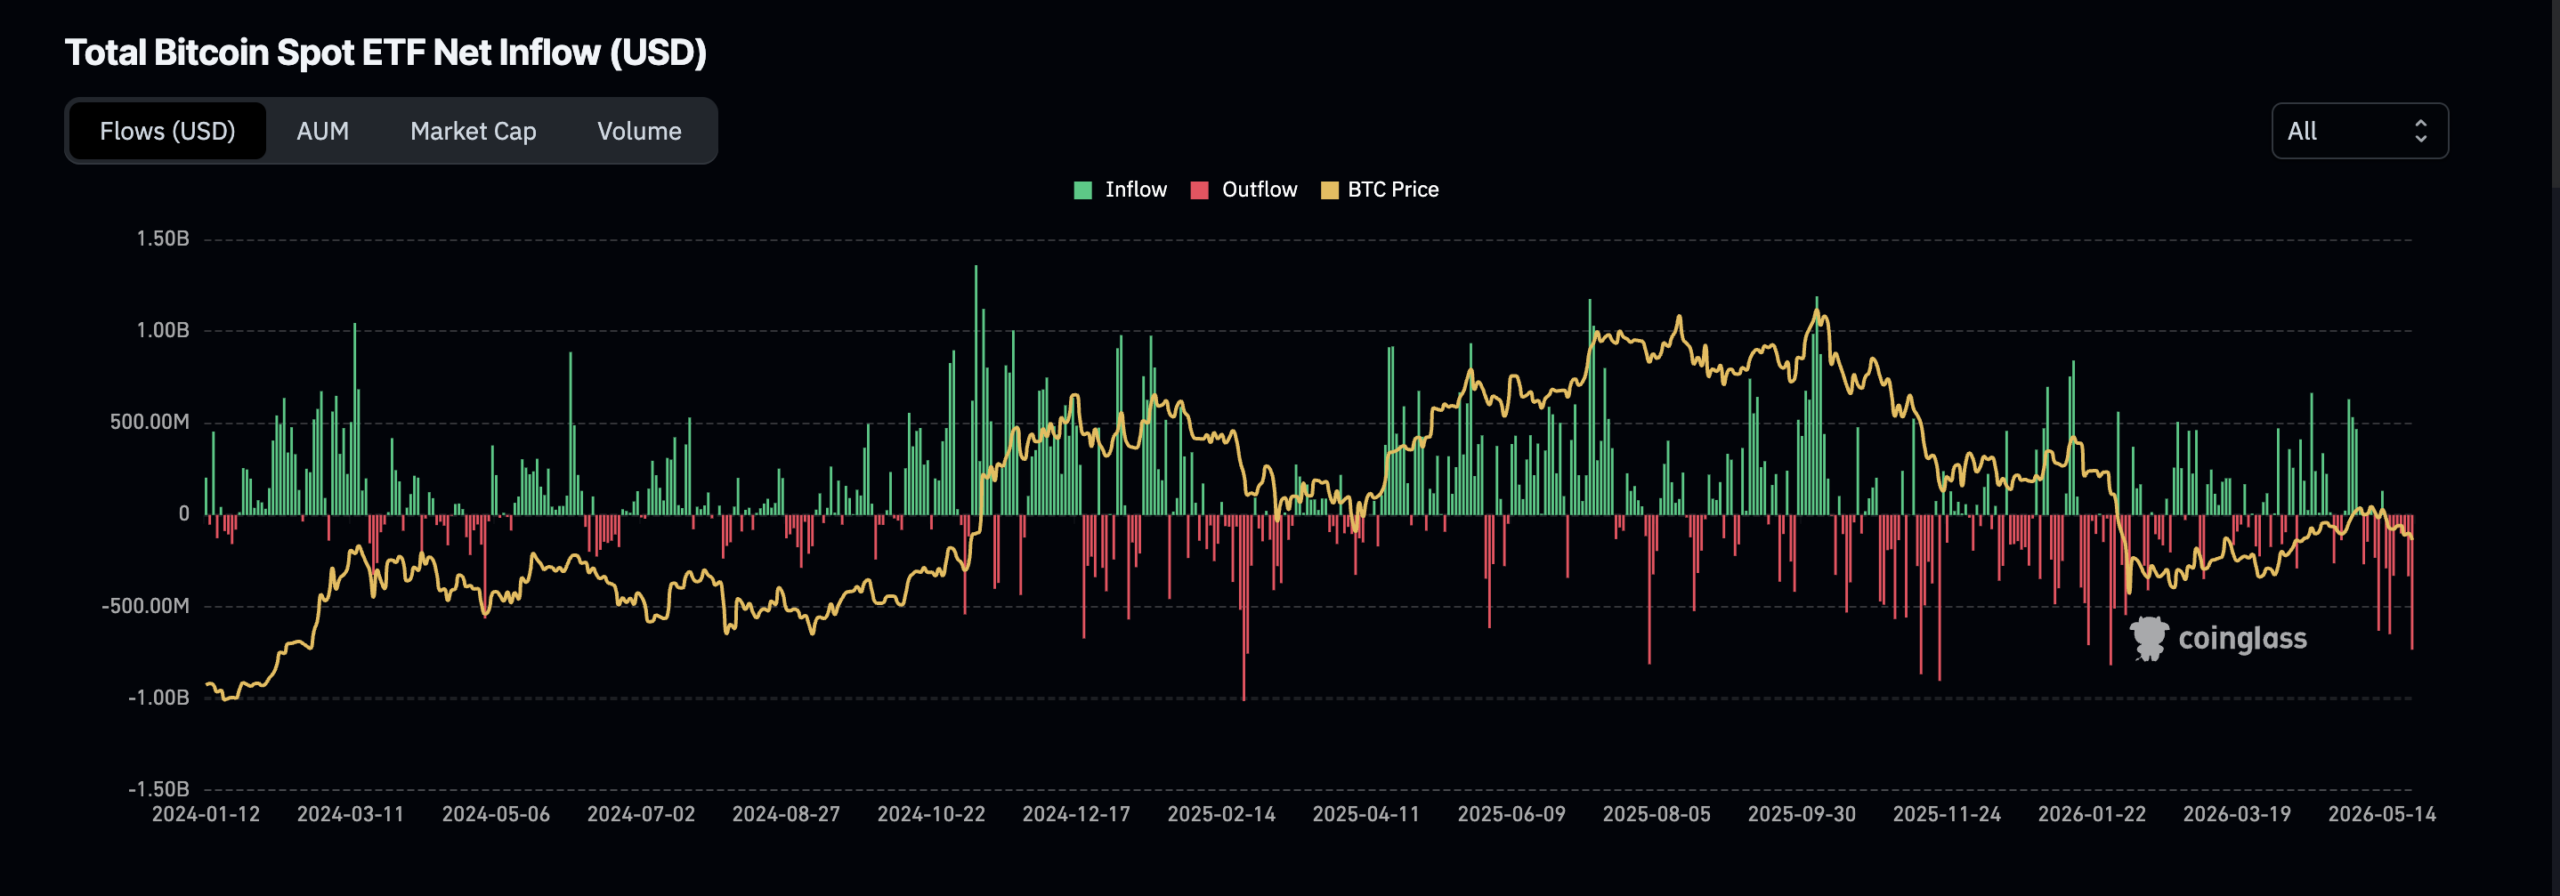
Task: Click the up/down chevron in the All selector
Action: (x=2420, y=131)
